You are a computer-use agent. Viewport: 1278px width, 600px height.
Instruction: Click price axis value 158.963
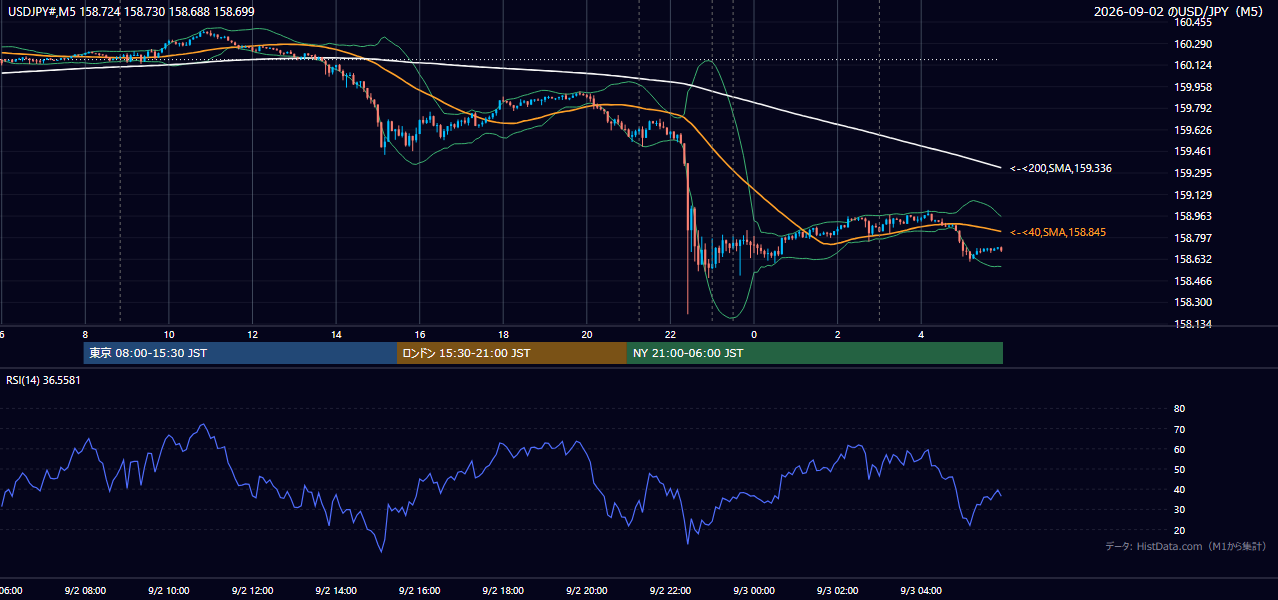[x=1193, y=216]
